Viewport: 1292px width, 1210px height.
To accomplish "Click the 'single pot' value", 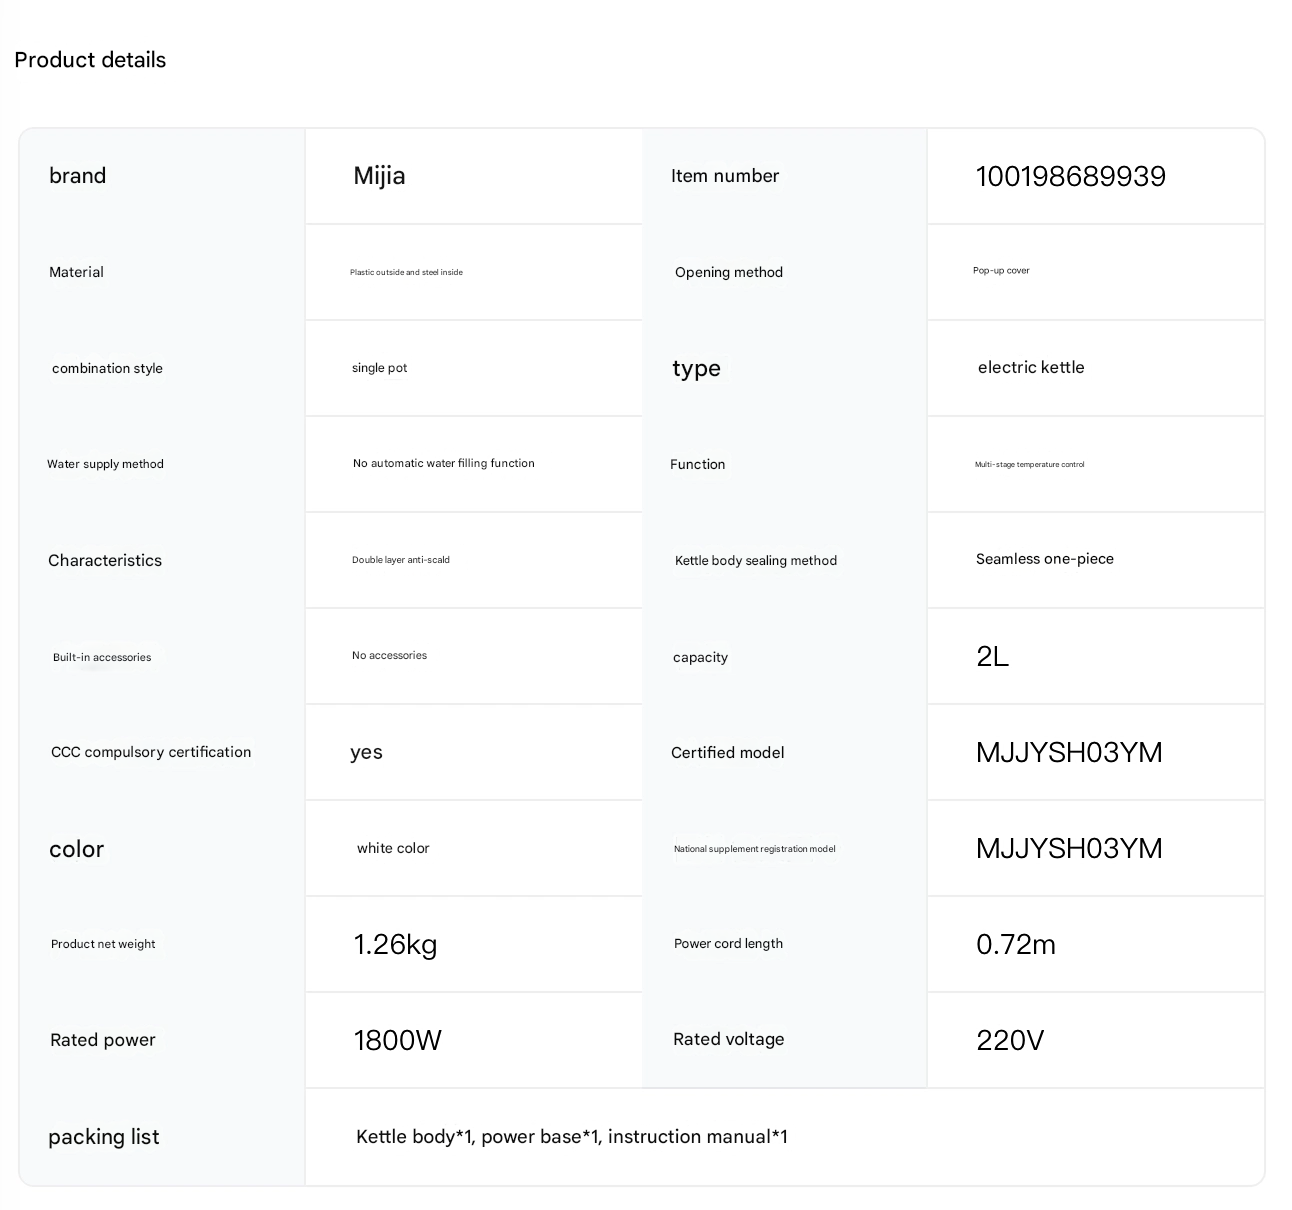I will [x=379, y=368].
